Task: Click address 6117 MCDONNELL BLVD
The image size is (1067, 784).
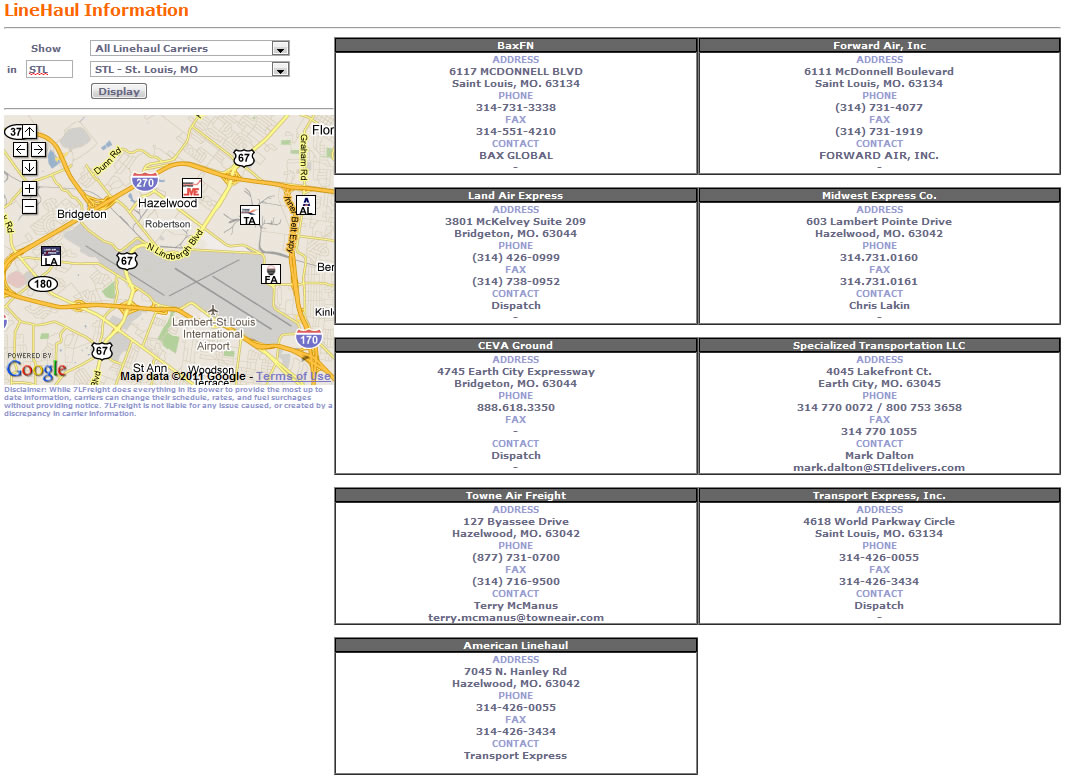Action: tap(516, 71)
